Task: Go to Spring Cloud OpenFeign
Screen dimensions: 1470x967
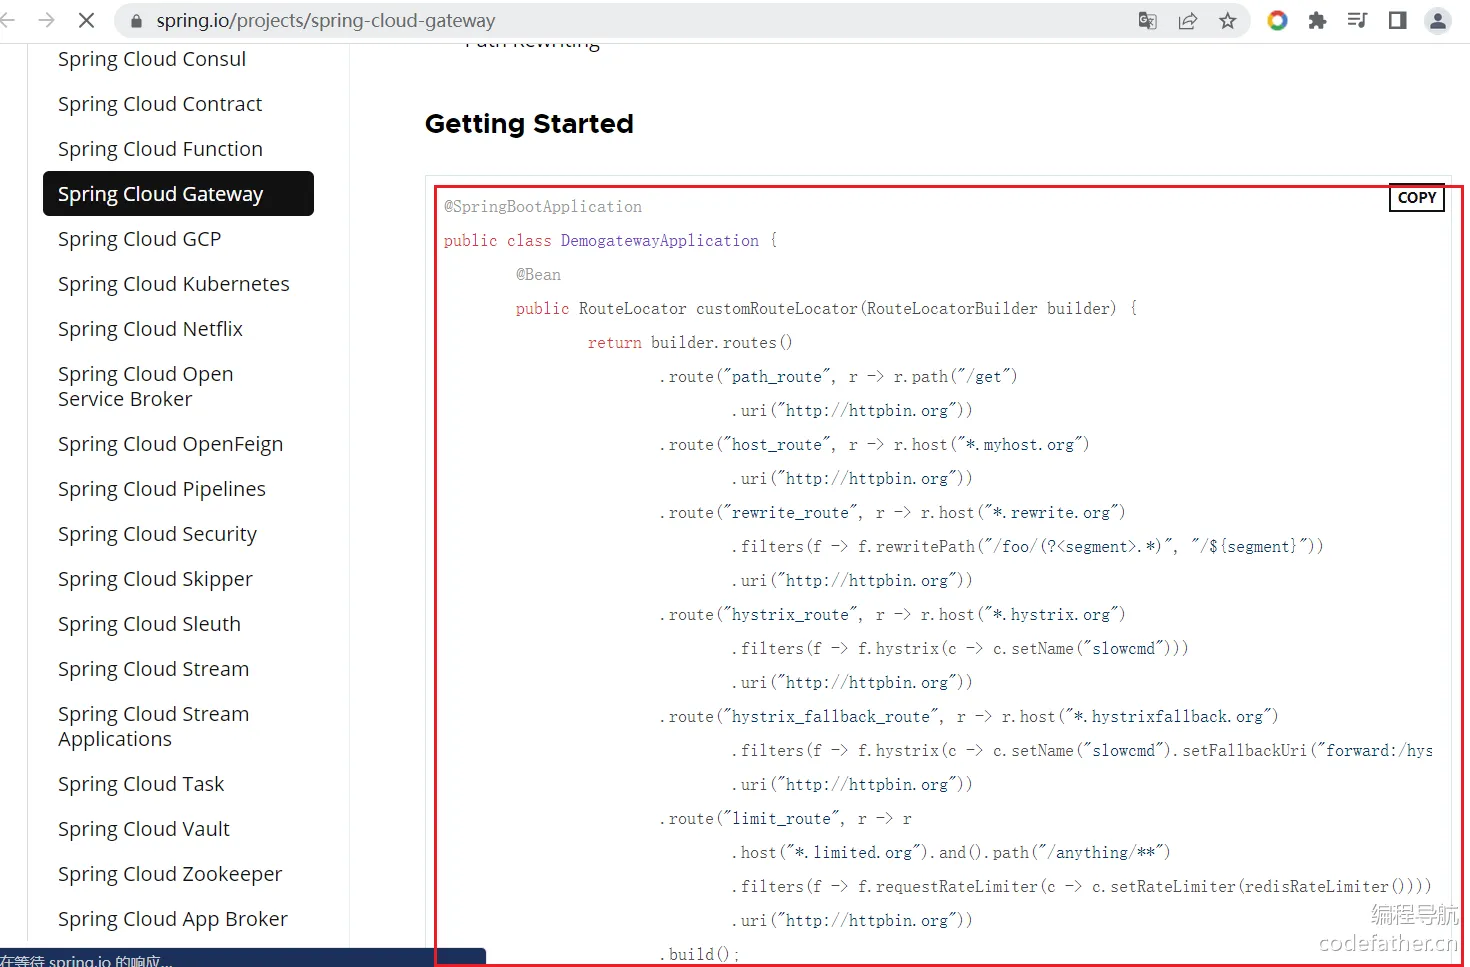Action: pyautogui.click(x=170, y=444)
